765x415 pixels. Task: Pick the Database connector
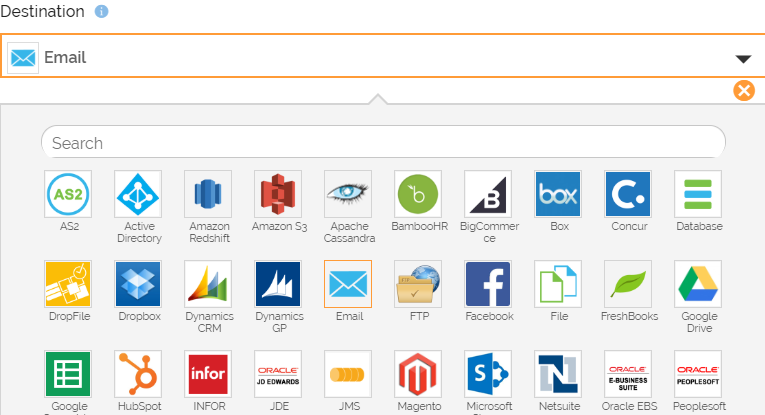pos(699,194)
